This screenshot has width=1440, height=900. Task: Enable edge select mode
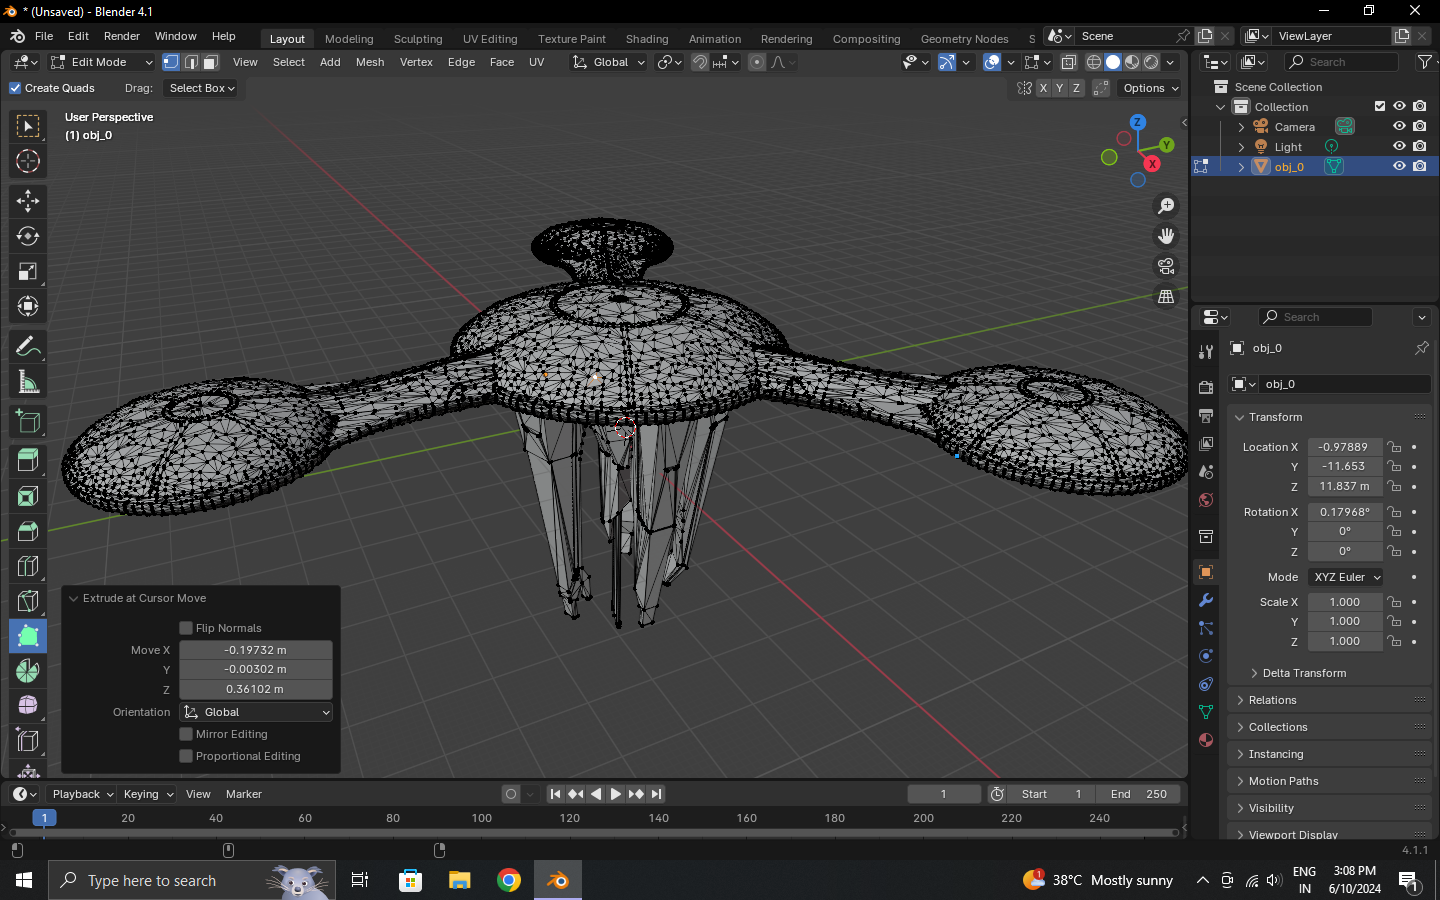tap(191, 62)
